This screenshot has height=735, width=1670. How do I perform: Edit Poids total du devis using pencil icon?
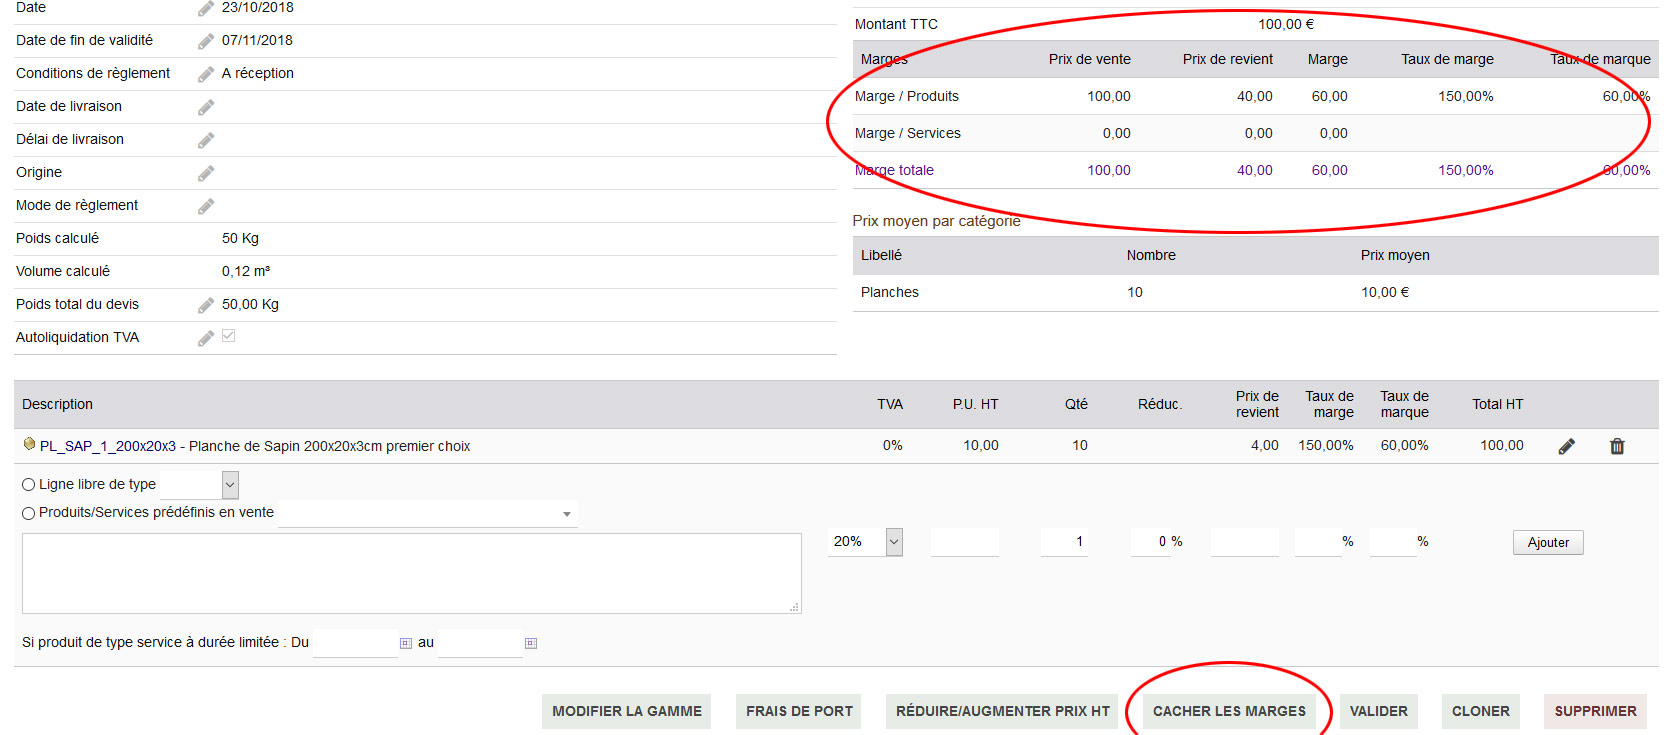(x=206, y=305)
